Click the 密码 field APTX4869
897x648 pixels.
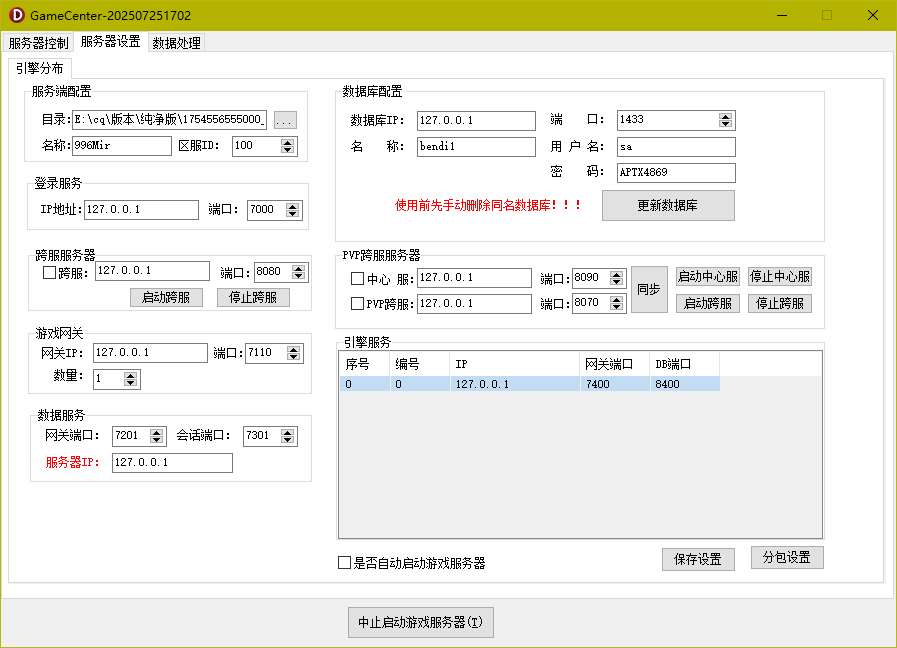coord(676,173)
